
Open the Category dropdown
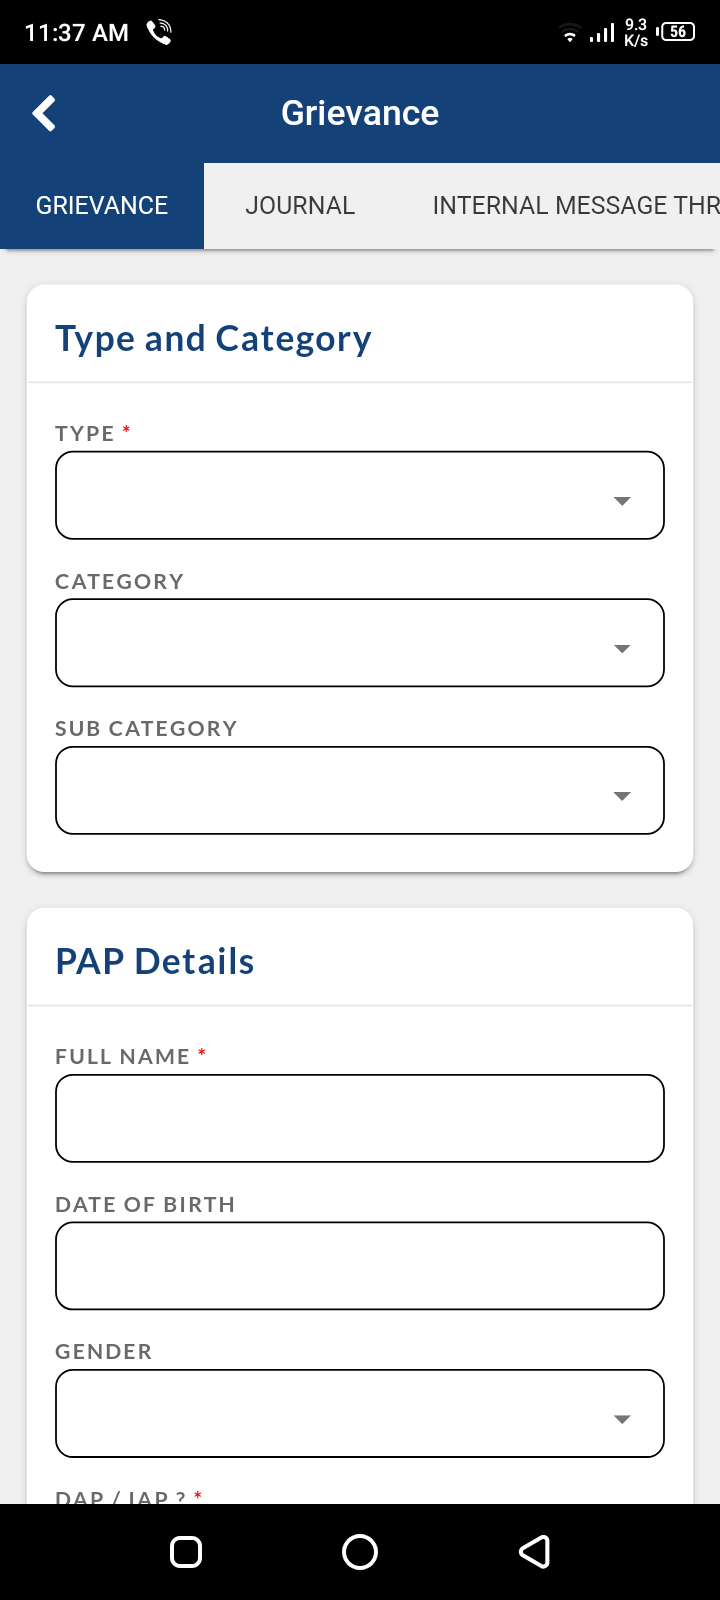point(360,643)
